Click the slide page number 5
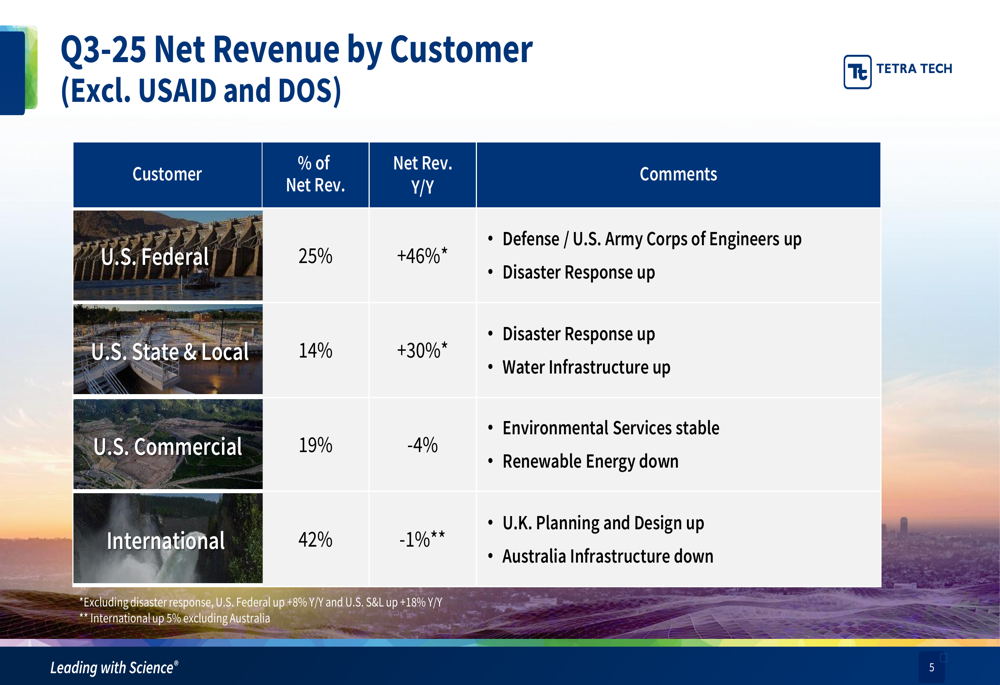Screen dimensions: 1000x685 point(931,667)
